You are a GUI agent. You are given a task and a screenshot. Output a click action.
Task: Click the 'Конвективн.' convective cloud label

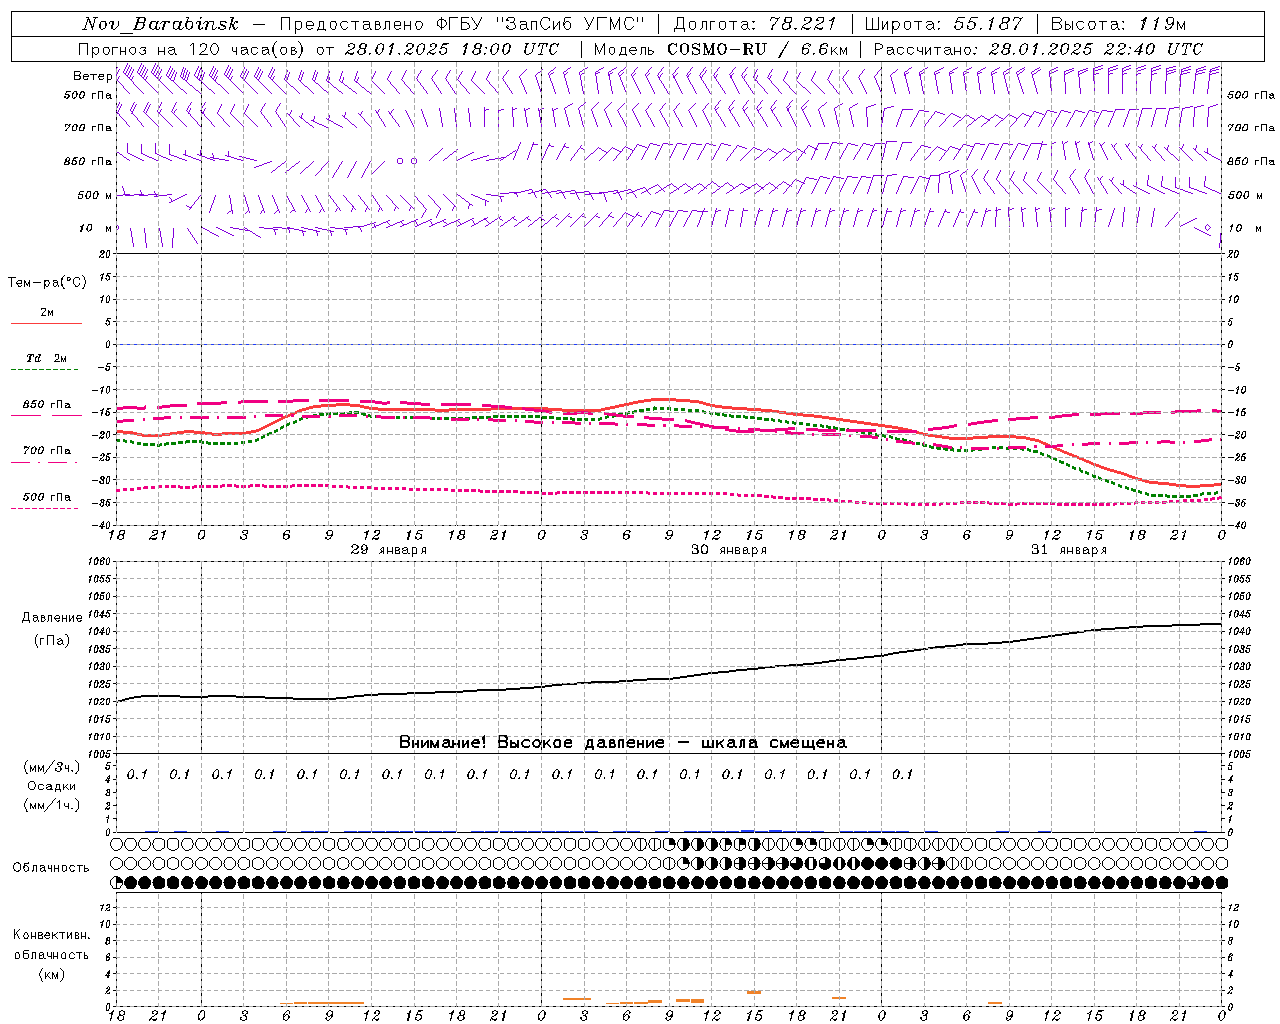pos(51,935)
